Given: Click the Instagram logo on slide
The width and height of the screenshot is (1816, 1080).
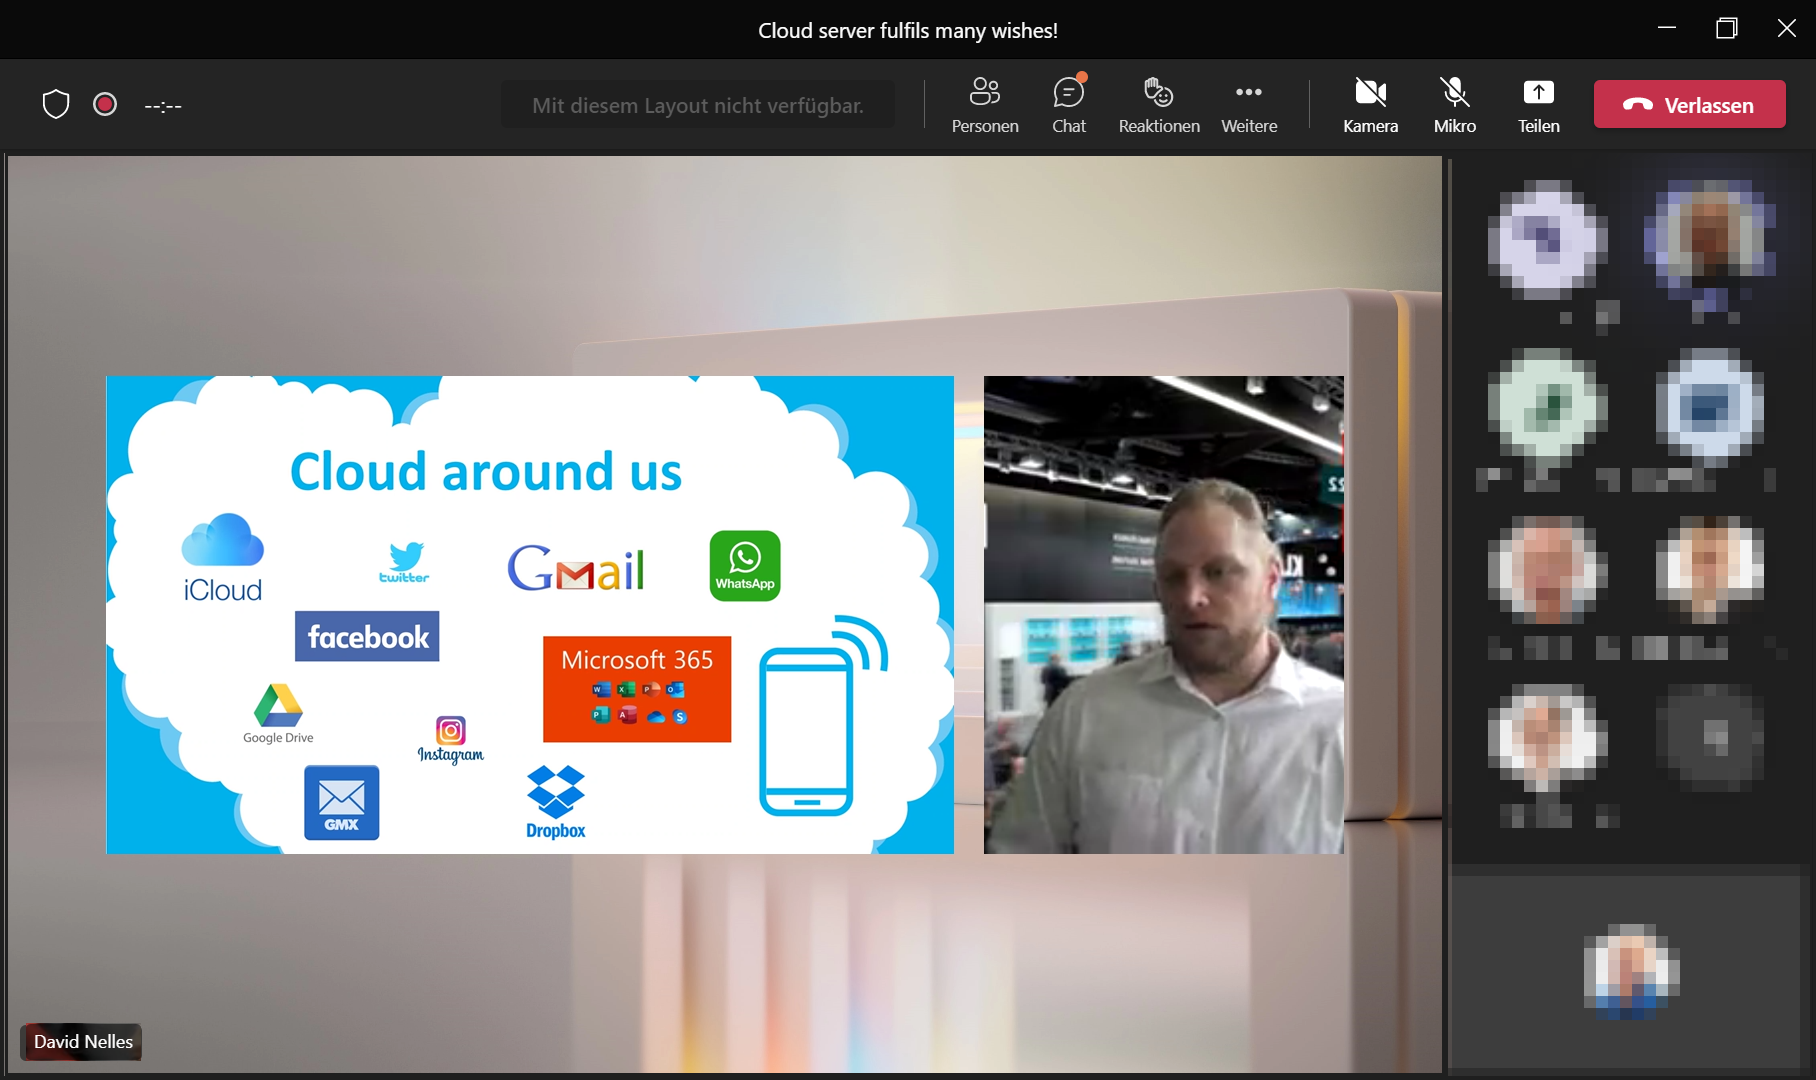Looking at the screenshot, I should (451, 740).
